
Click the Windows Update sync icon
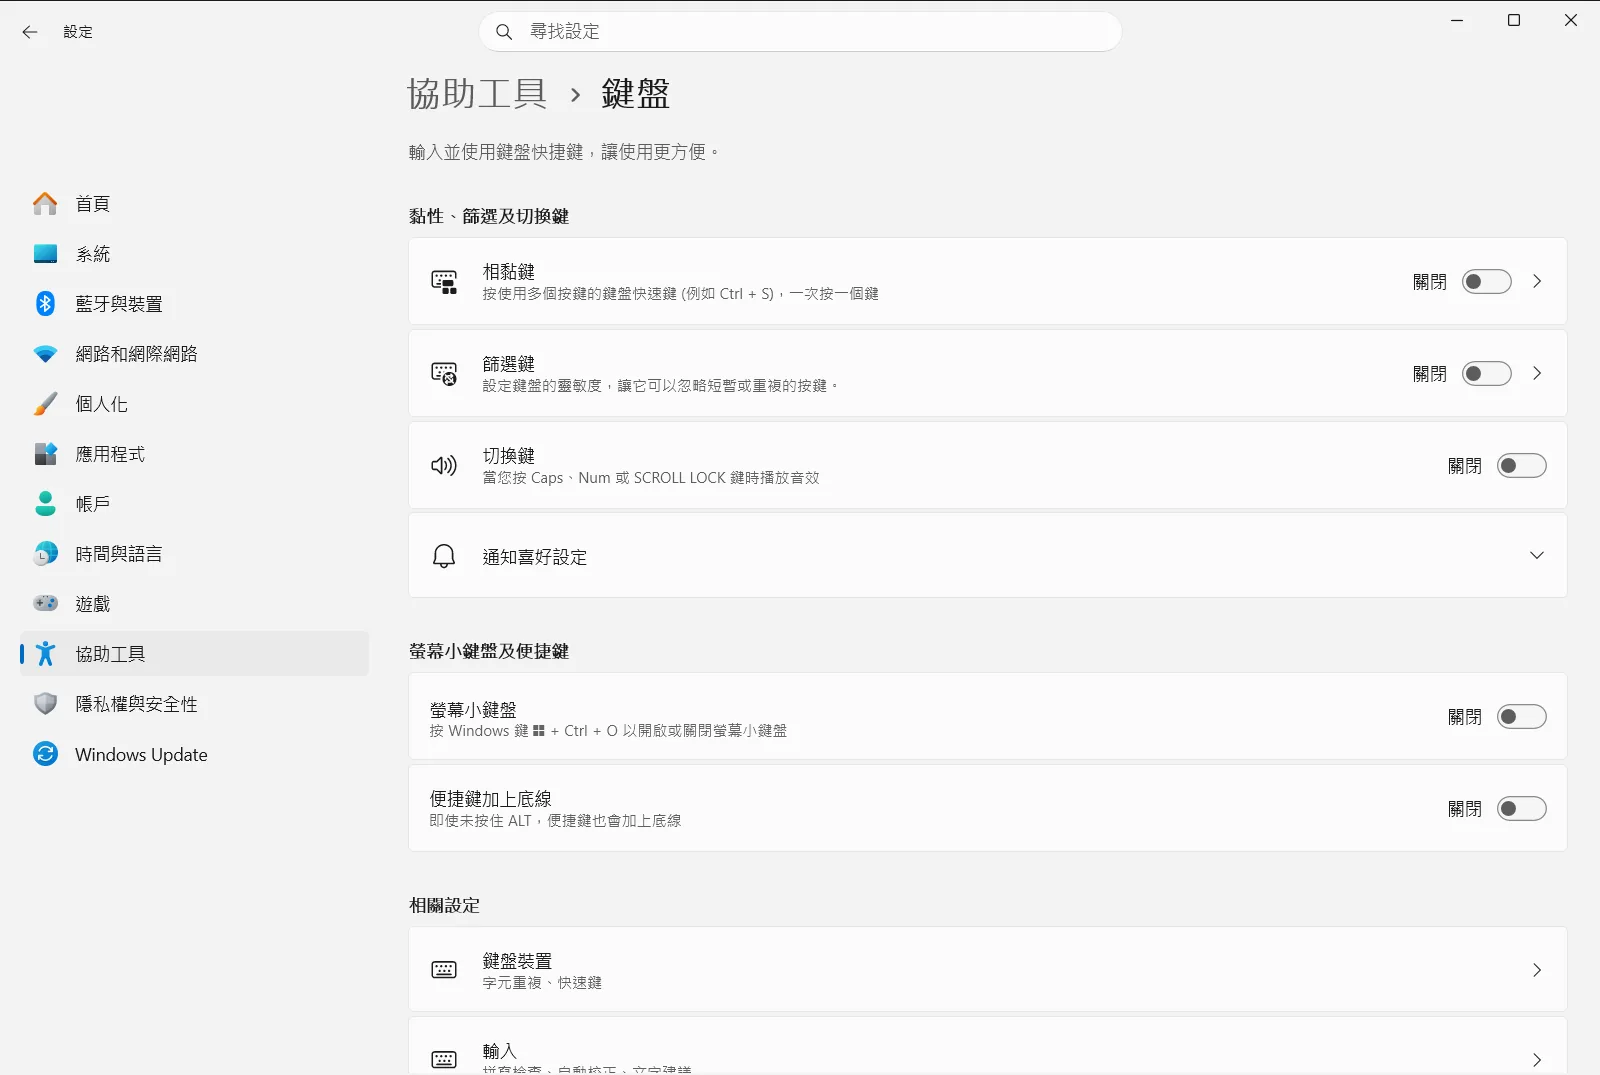click(x=45, y=754)
